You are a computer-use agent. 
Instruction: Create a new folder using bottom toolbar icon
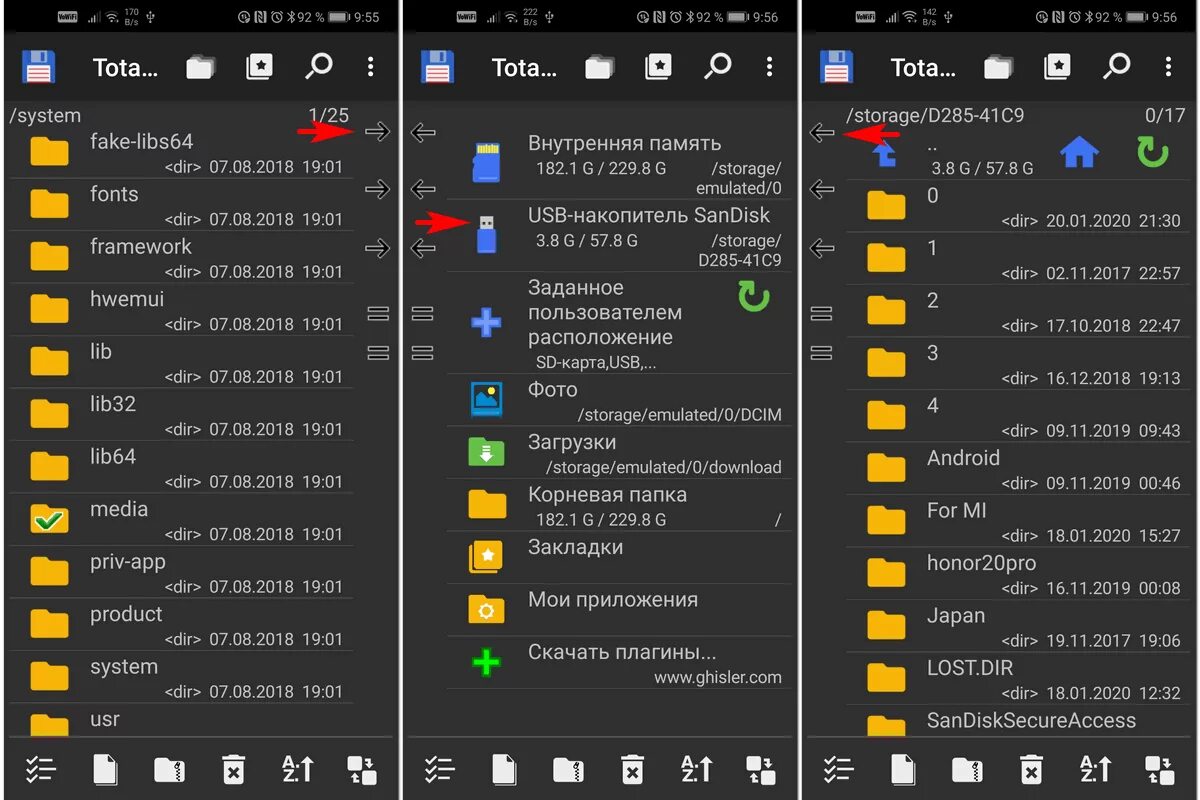[169, 769]
